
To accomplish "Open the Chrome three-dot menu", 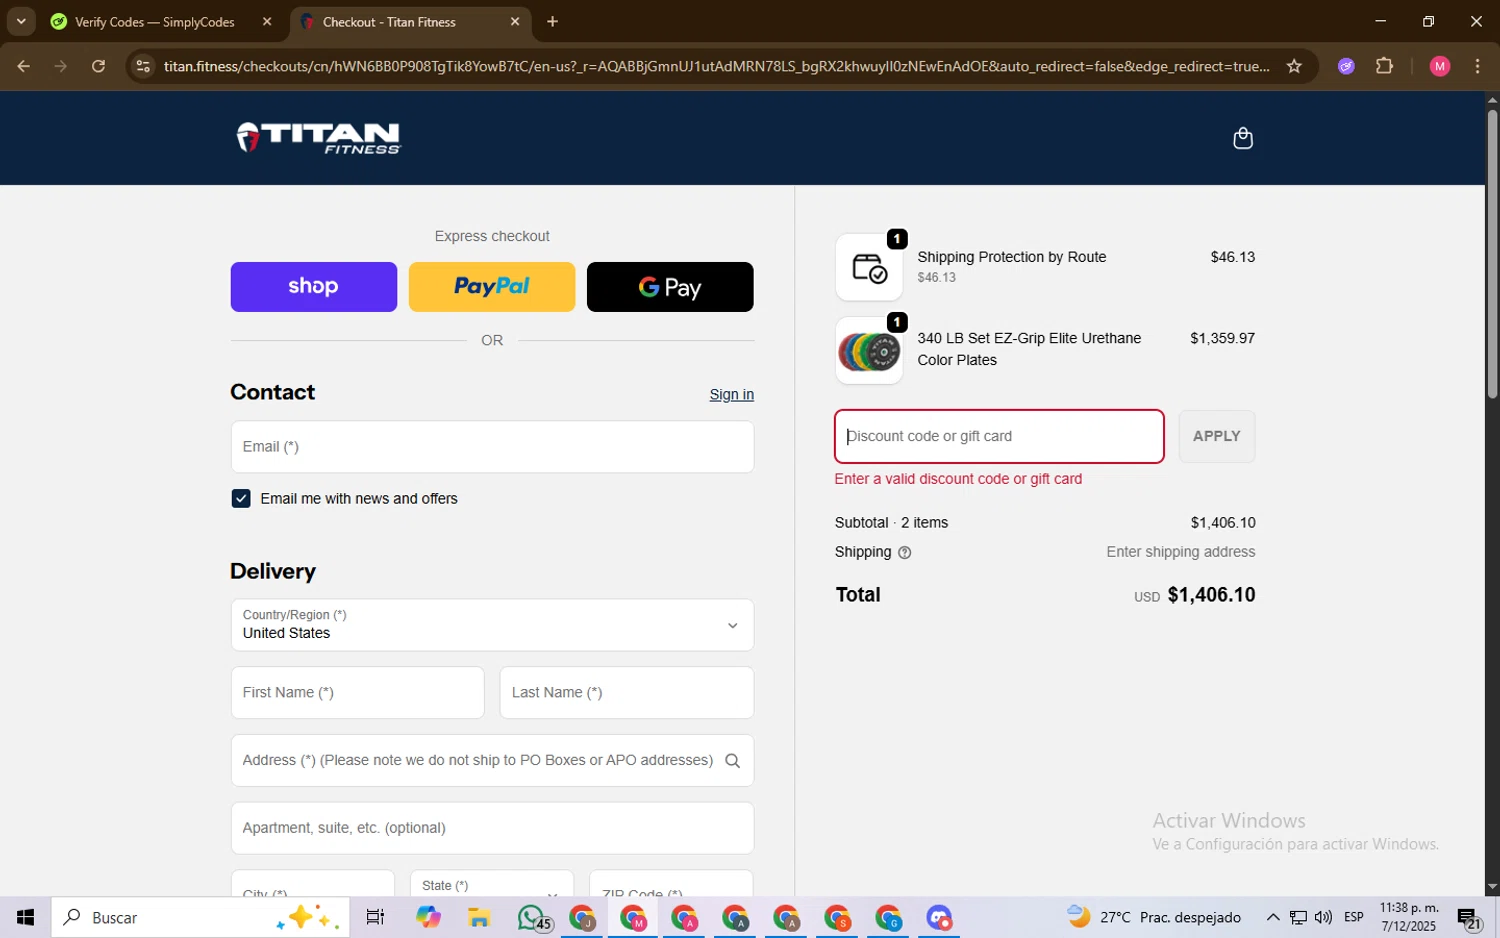I will (x=1477, y=66).
